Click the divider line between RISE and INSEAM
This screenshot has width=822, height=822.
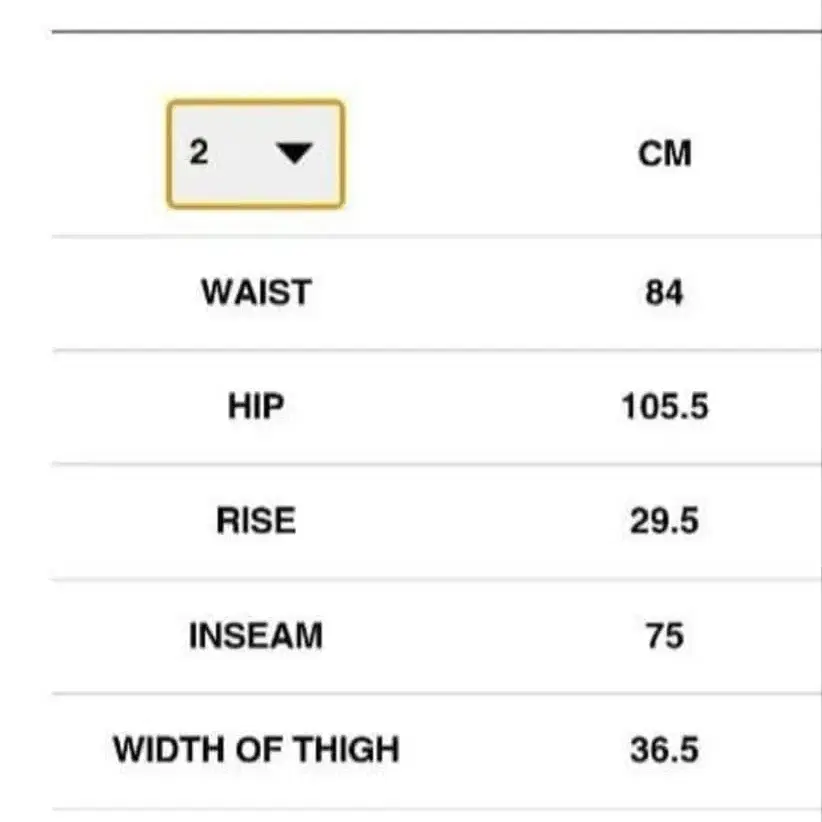pos(436,579)
